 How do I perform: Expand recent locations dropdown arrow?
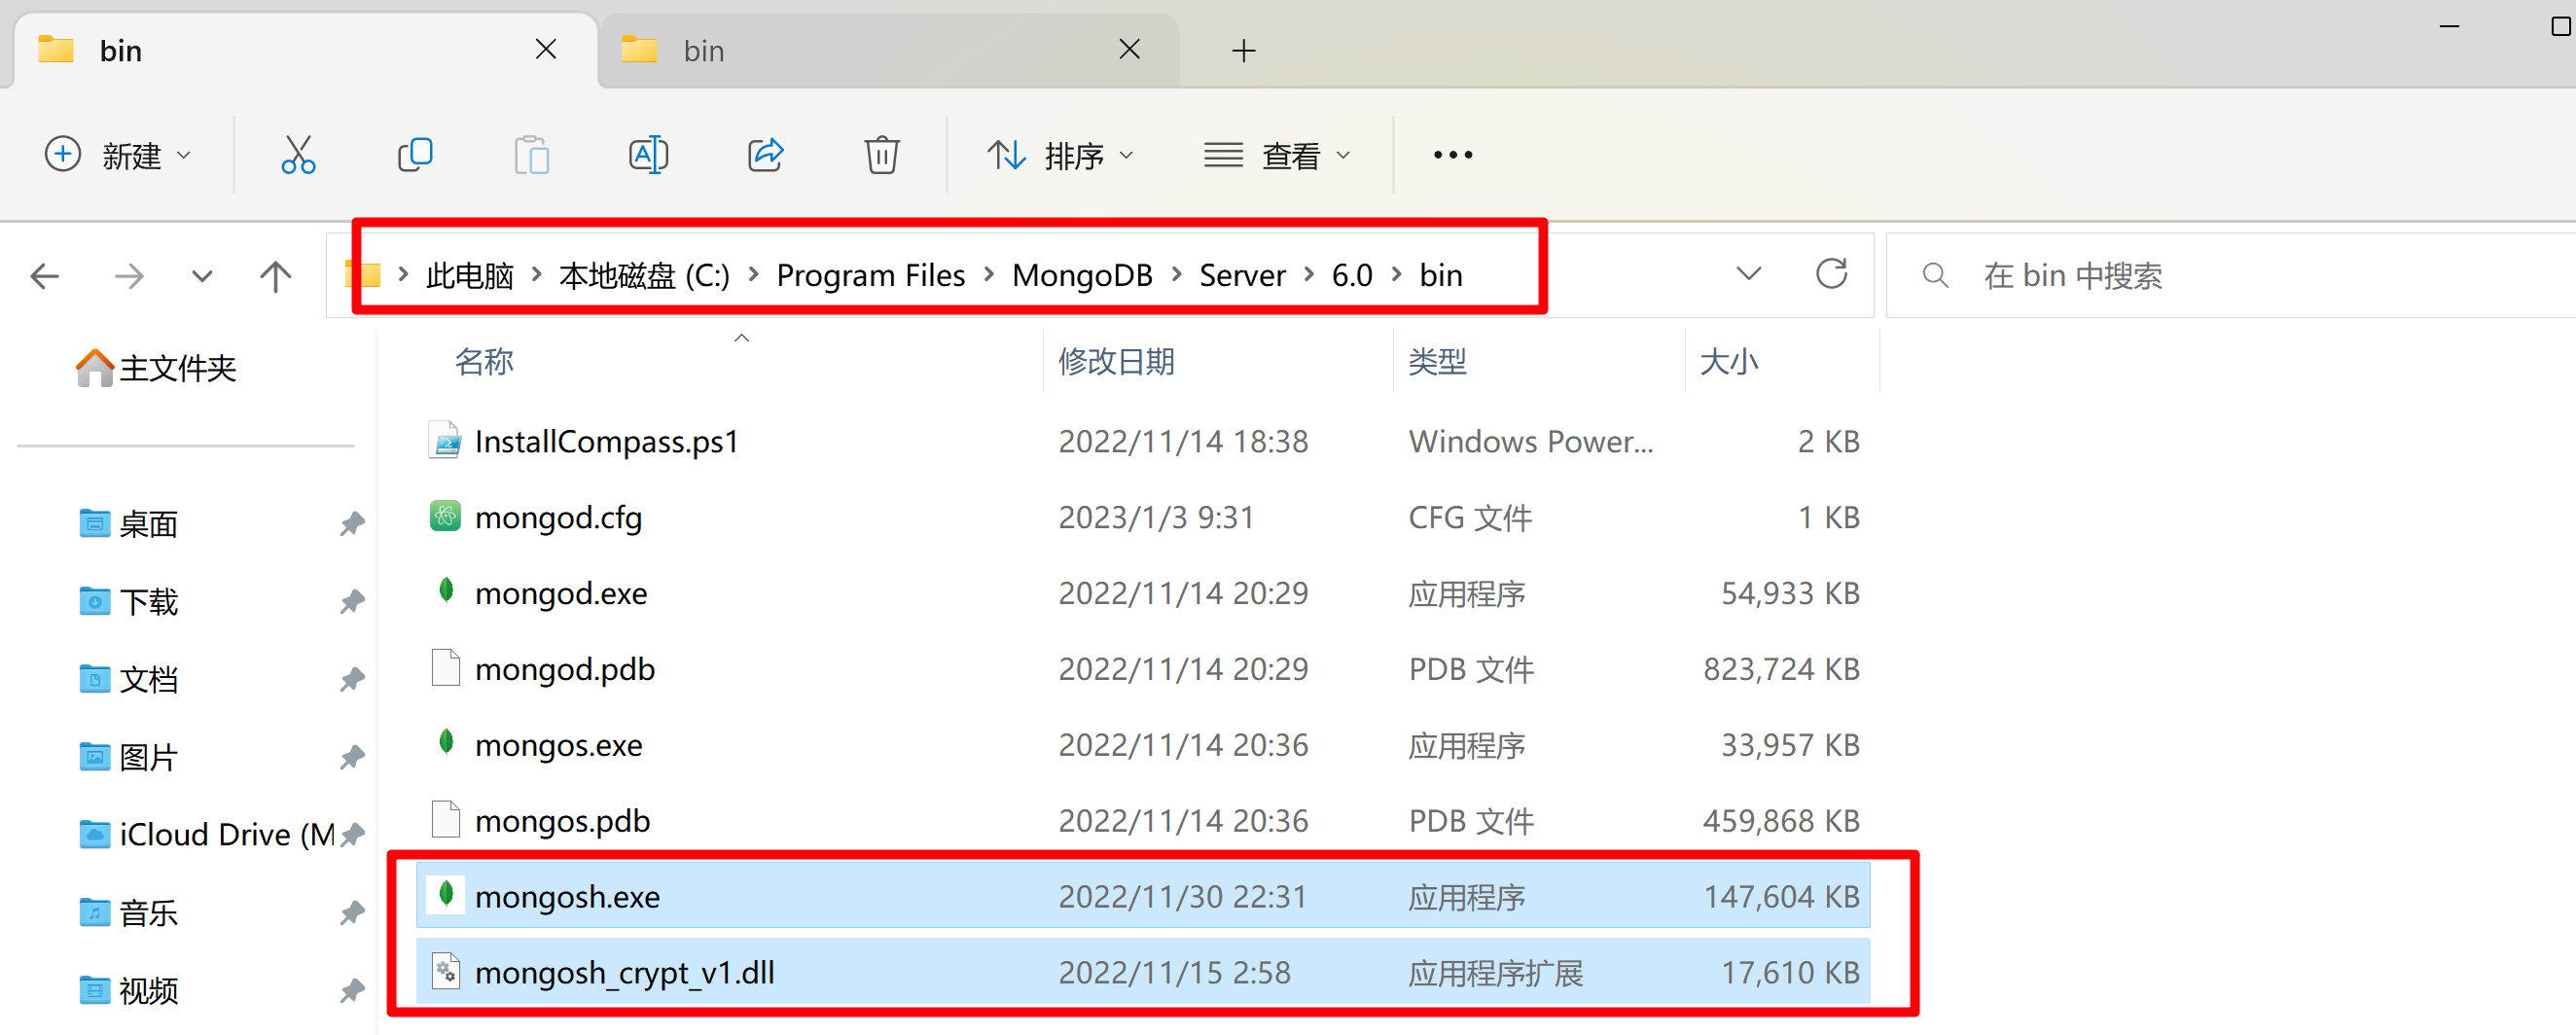click(x=202, y=276)
